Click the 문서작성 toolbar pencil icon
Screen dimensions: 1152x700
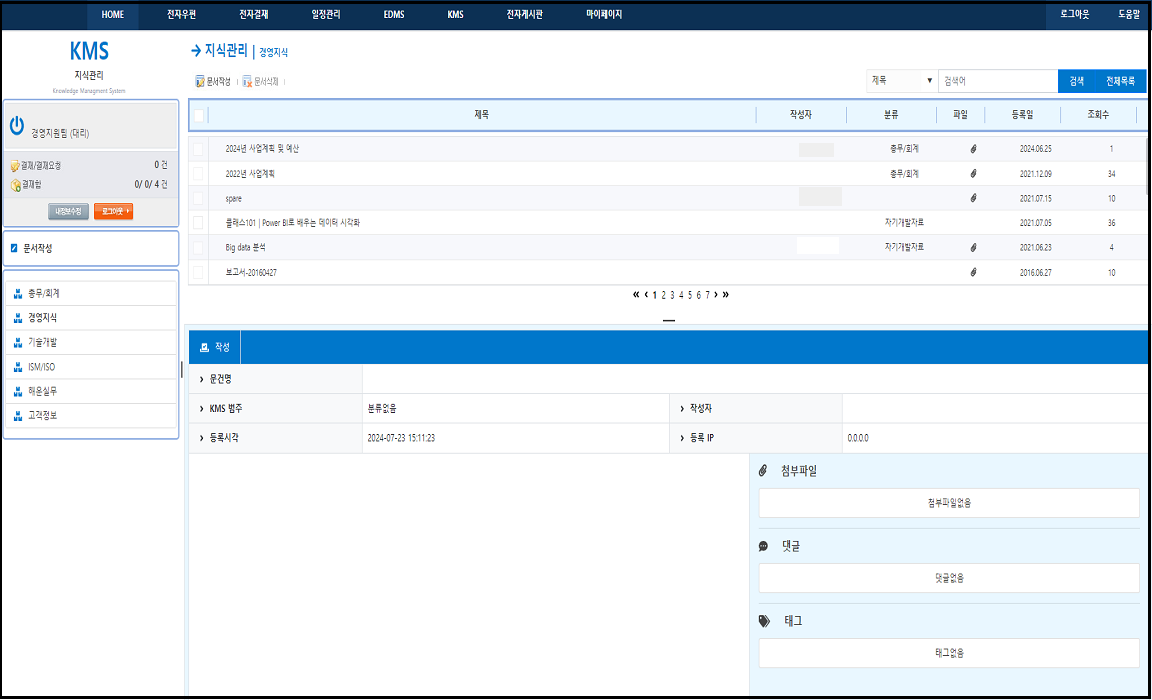pyautogui.click(x=200, y=82)
